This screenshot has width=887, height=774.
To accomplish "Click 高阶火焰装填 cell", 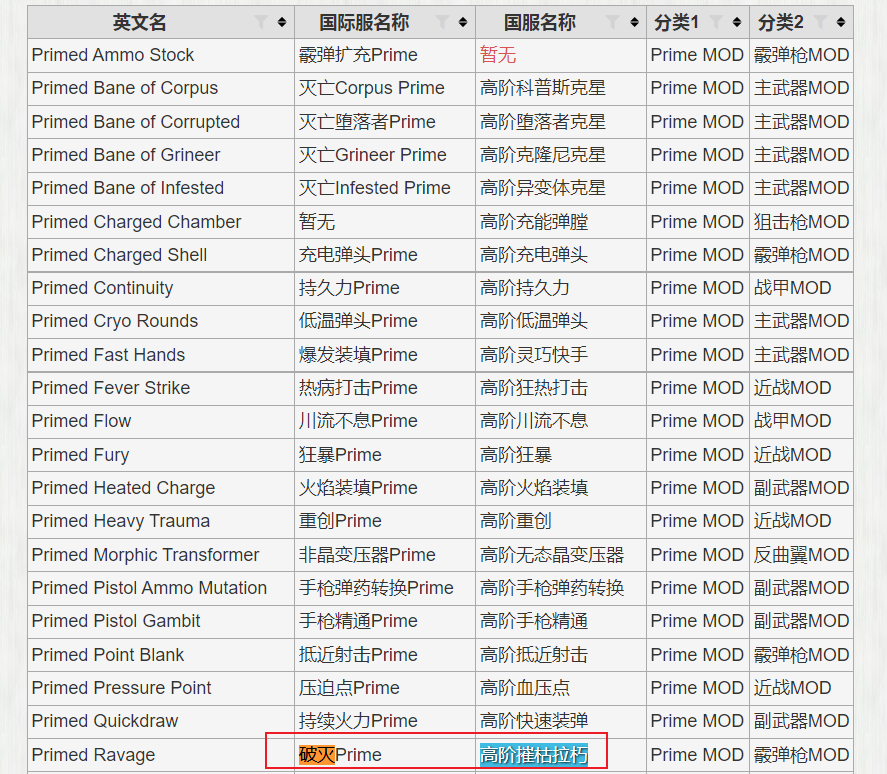I will (561, 488).
